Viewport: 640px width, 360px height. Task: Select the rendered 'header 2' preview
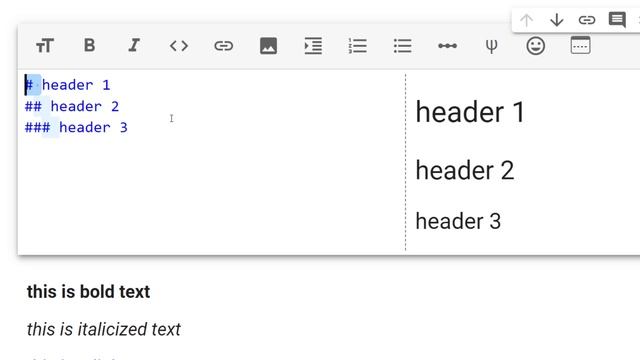pos(464,170)
